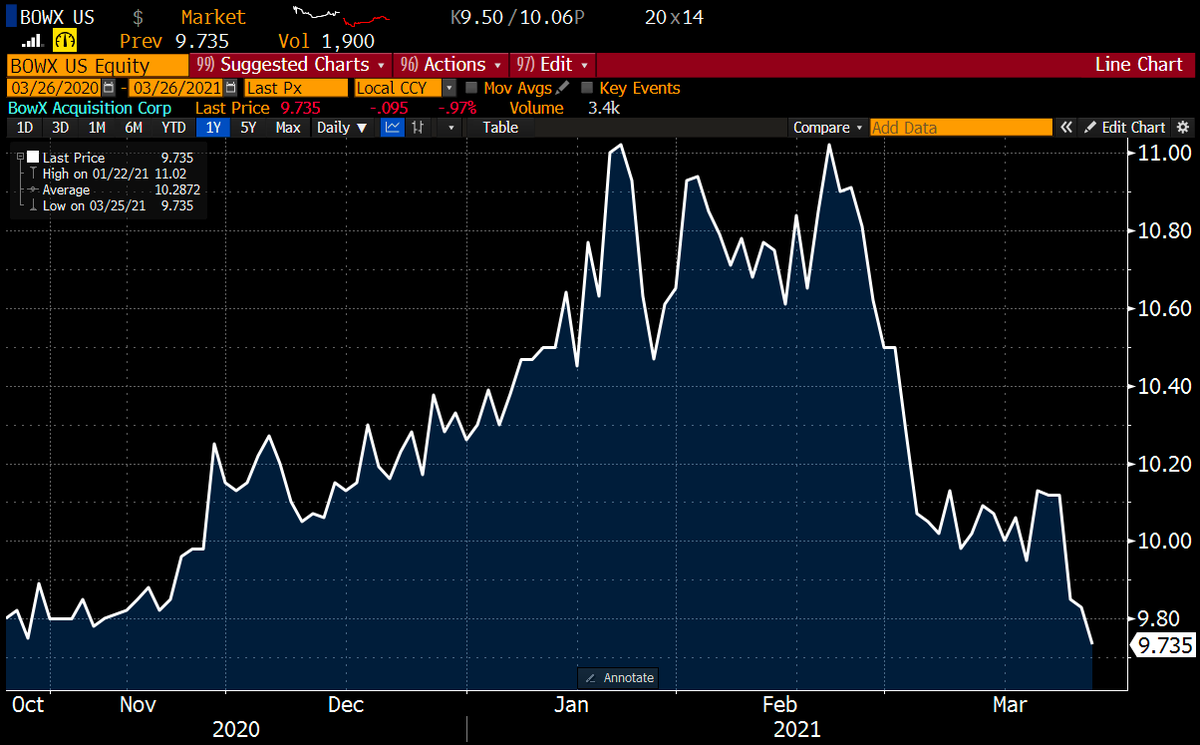The height and width of the screenshot is (745, 1200).
Task: Select the 1Y time range
Action: point(213,127)
